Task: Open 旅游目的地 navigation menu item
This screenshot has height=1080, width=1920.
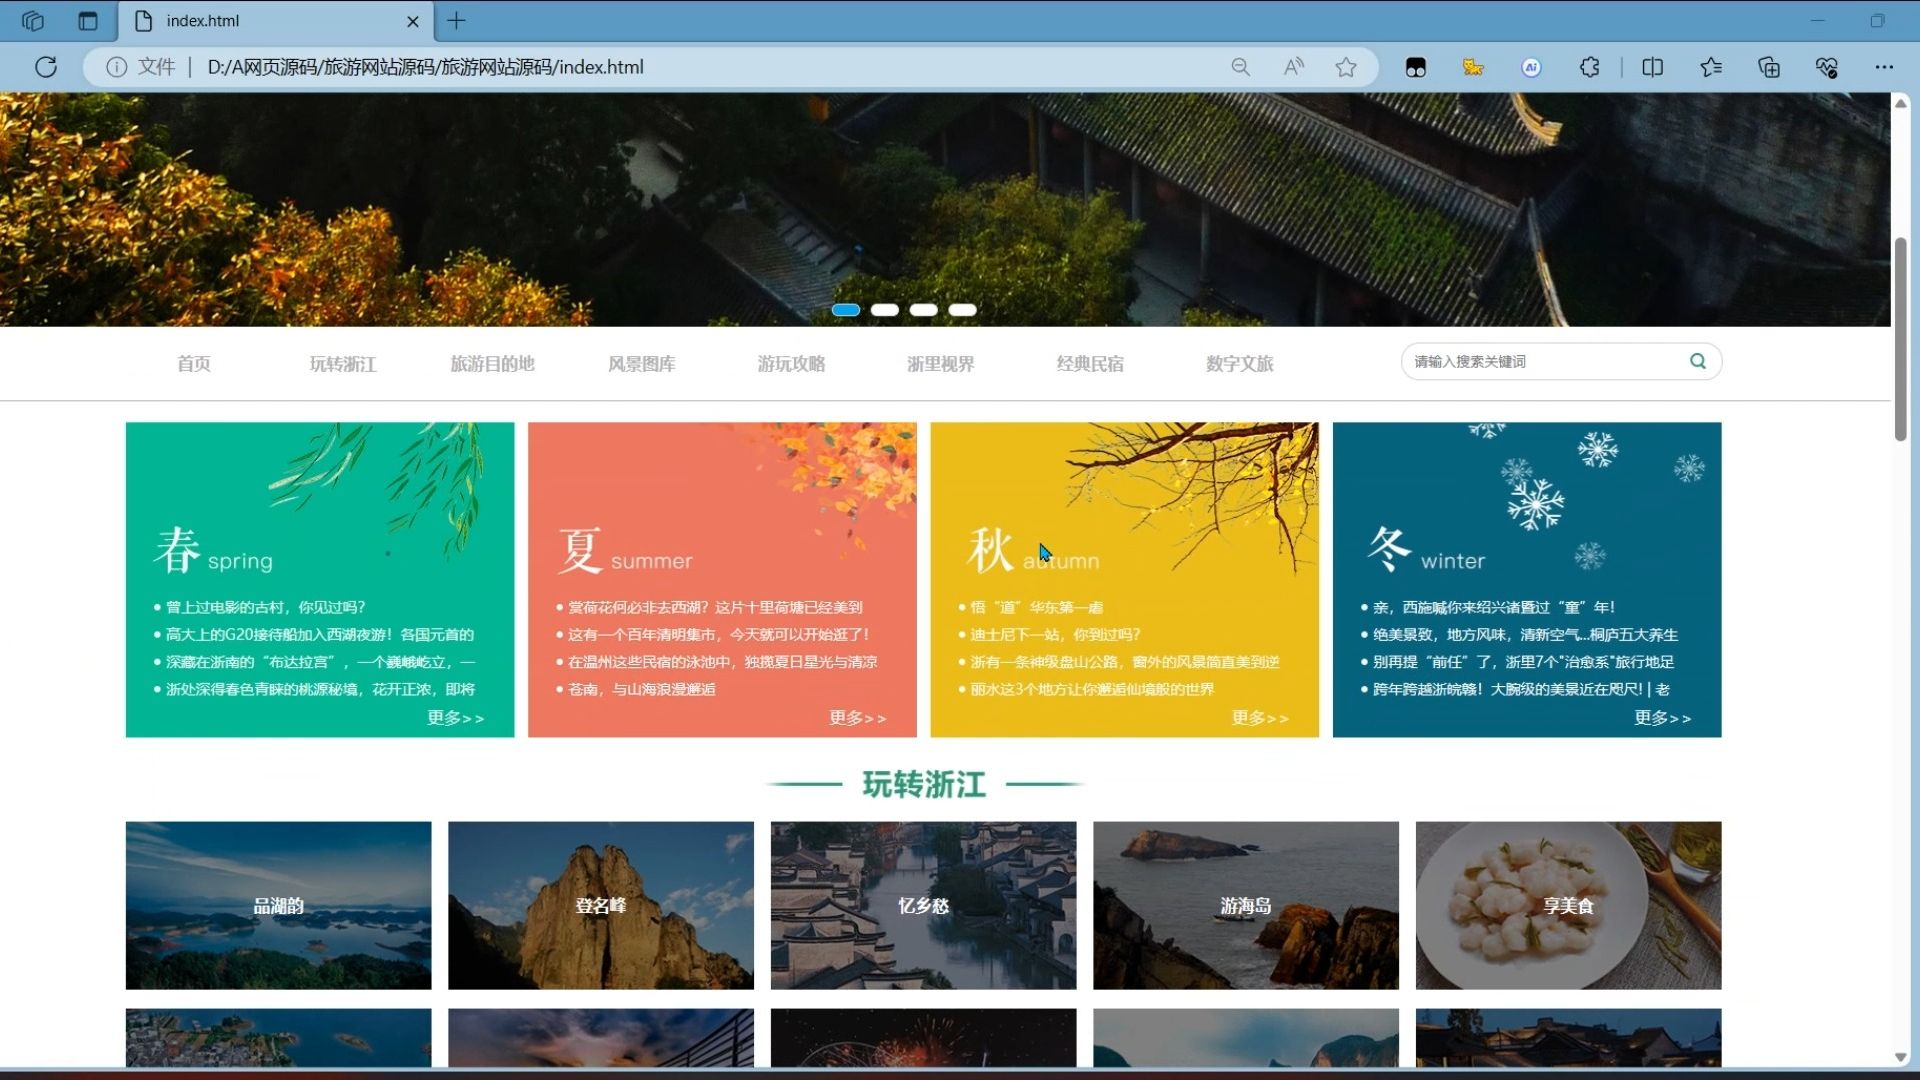Action: pos(492,364)
